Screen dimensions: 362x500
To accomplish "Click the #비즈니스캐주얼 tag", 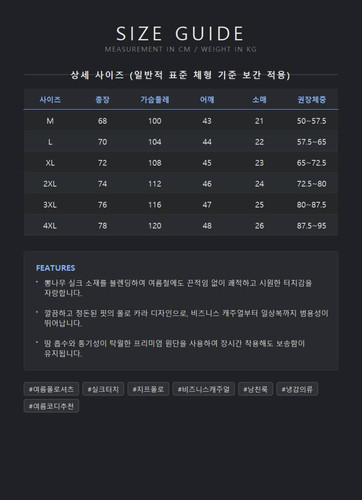I will [203, 389].
